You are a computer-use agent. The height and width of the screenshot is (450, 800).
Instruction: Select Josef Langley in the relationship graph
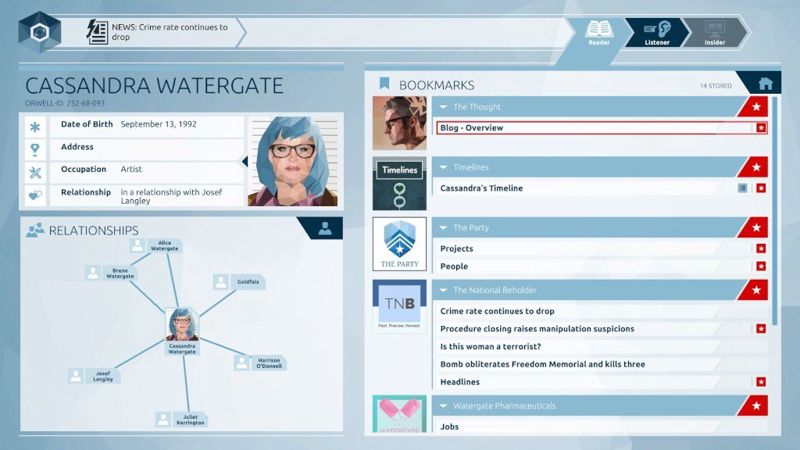[x=94, y=376]
